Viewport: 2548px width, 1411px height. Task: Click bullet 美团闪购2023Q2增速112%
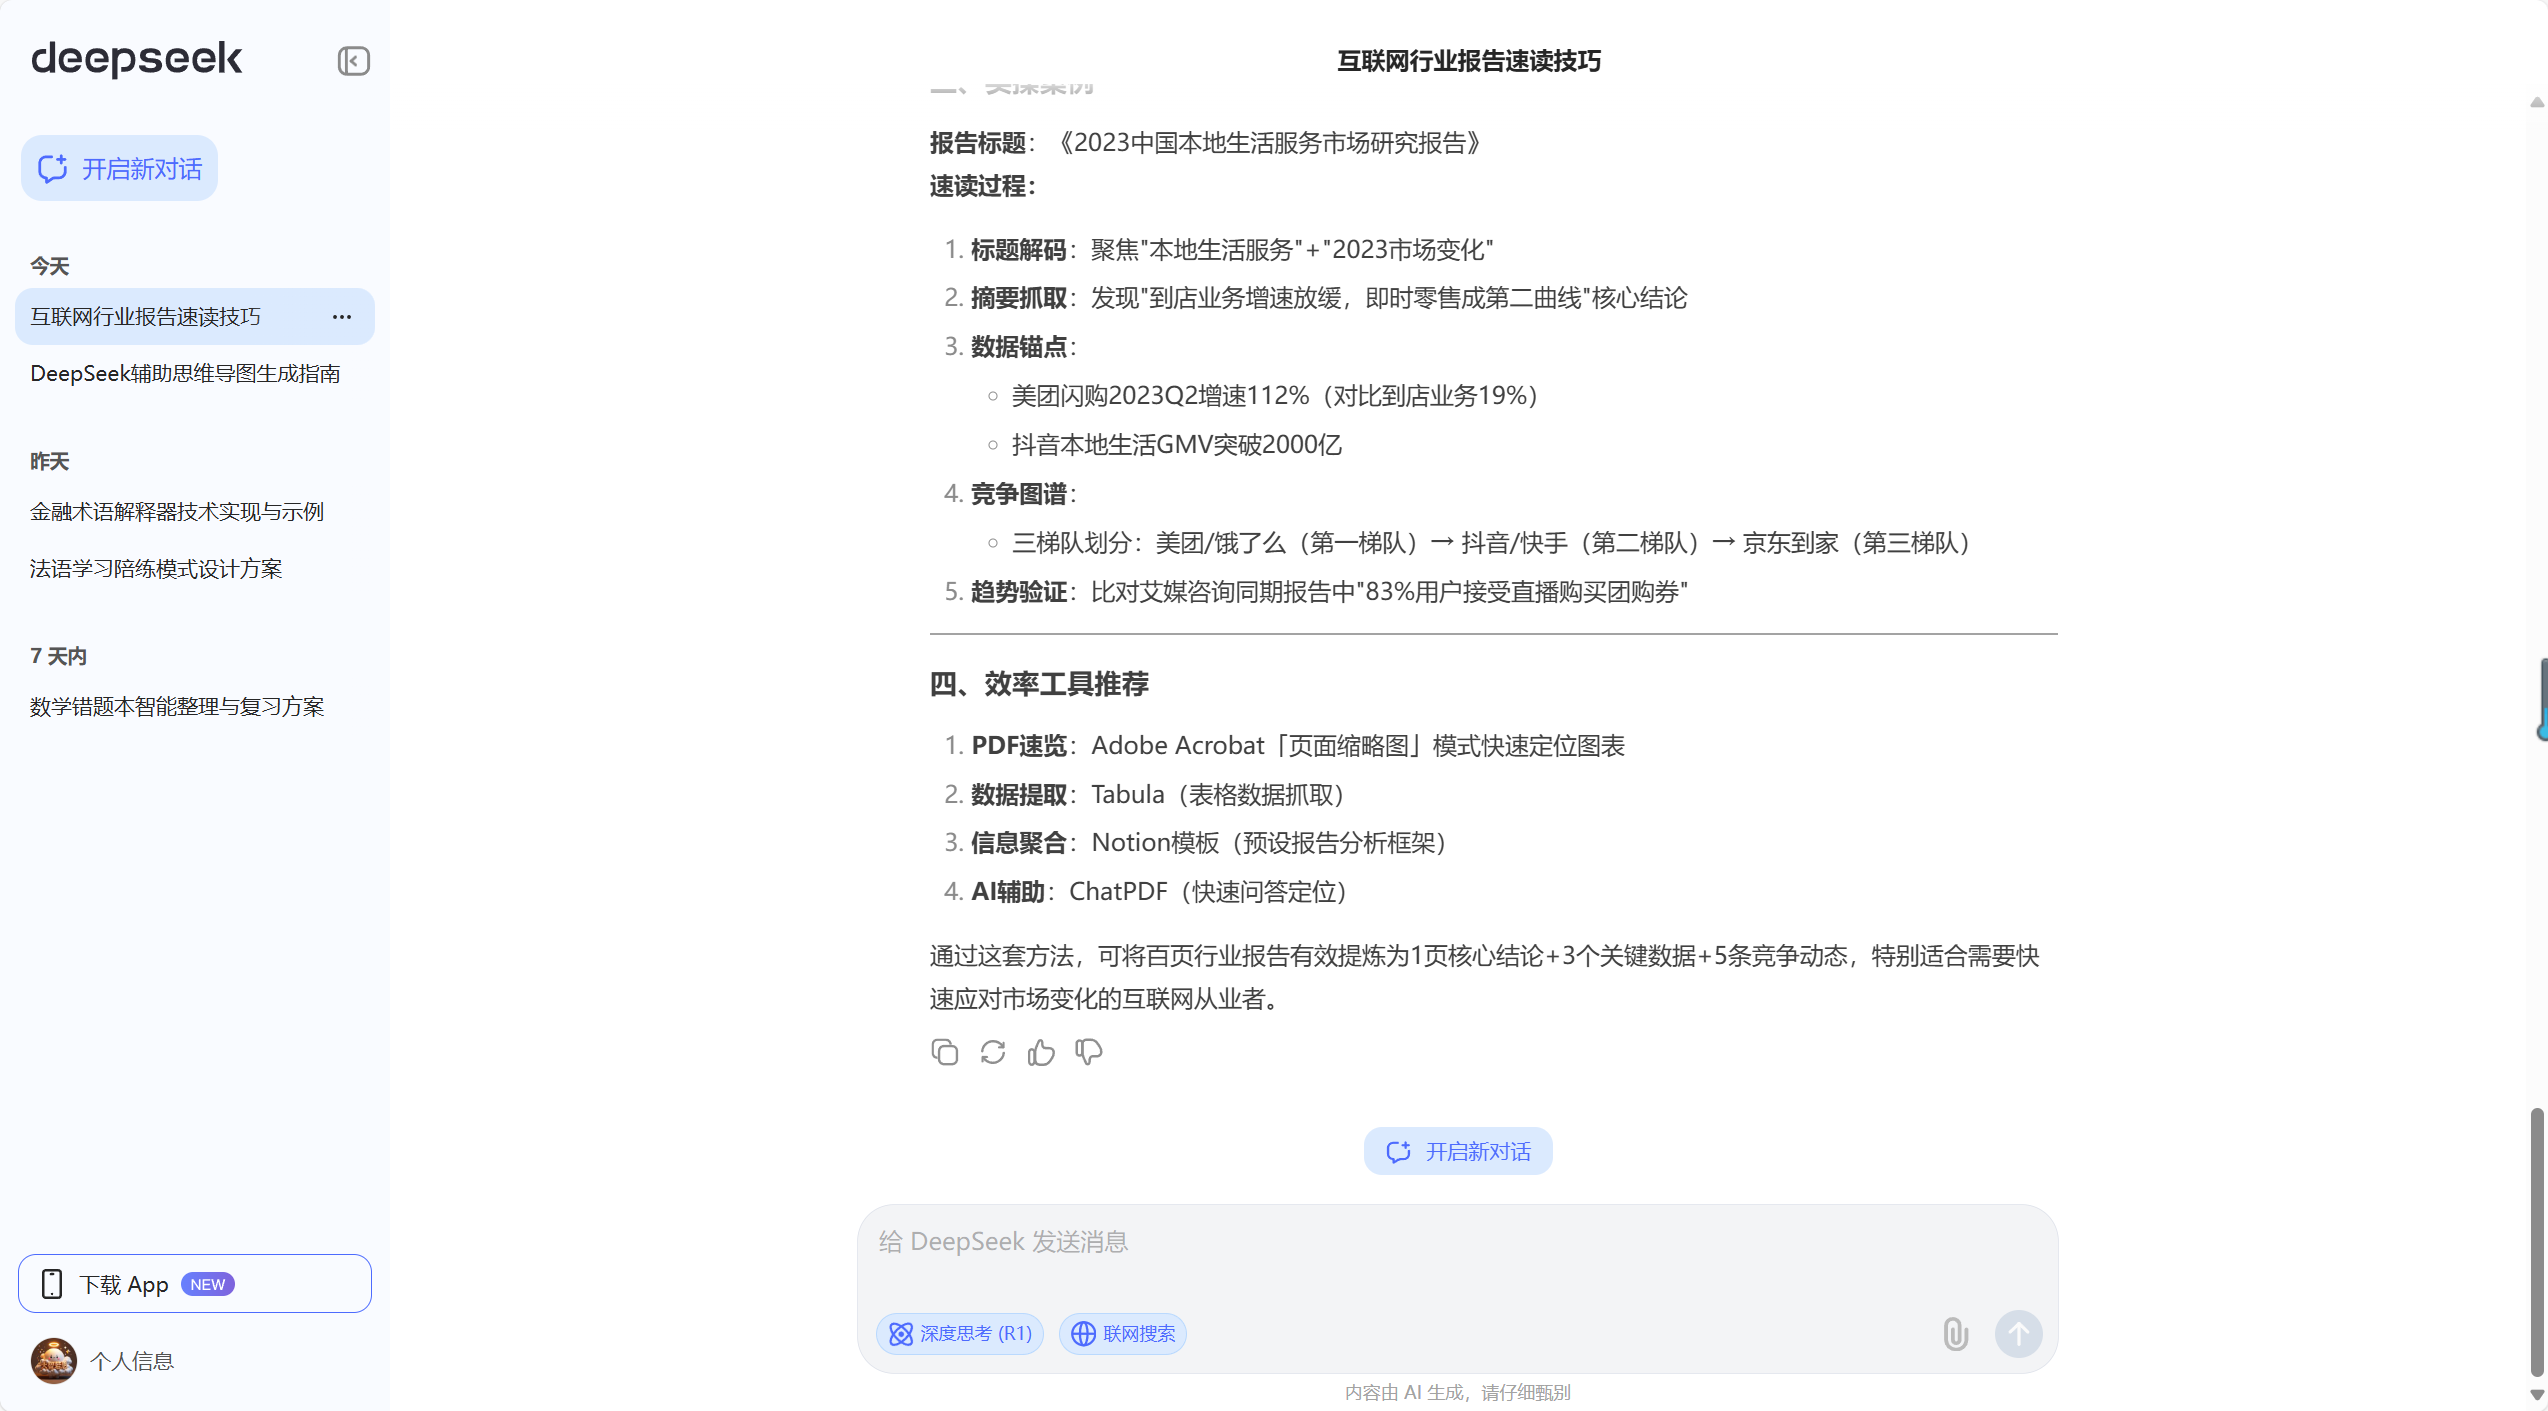coord(1275,397)
